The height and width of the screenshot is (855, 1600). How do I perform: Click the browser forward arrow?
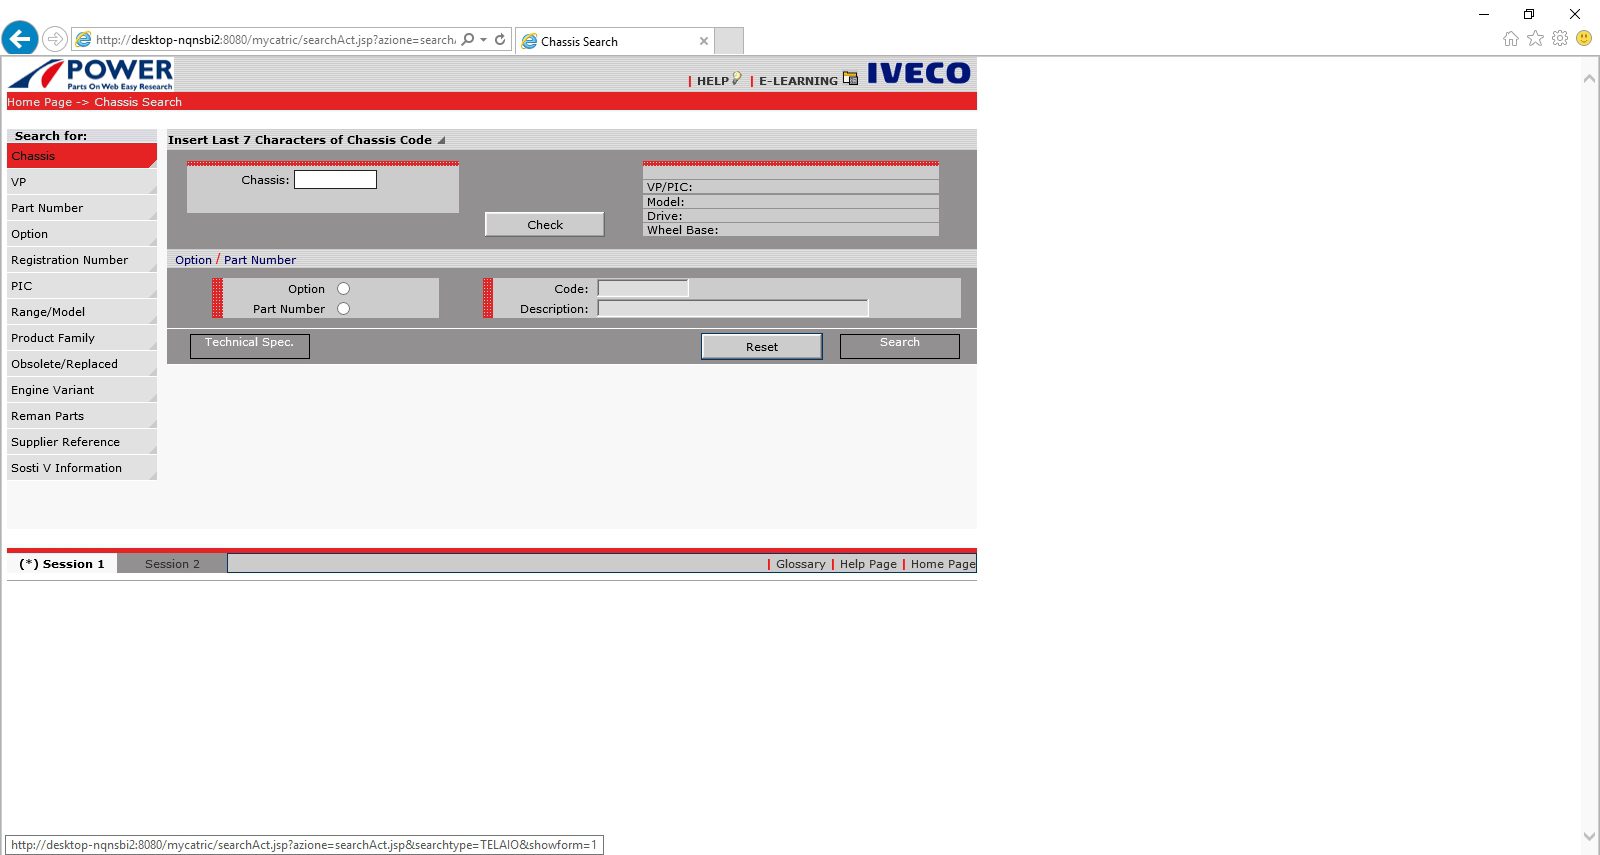[55, 40]
